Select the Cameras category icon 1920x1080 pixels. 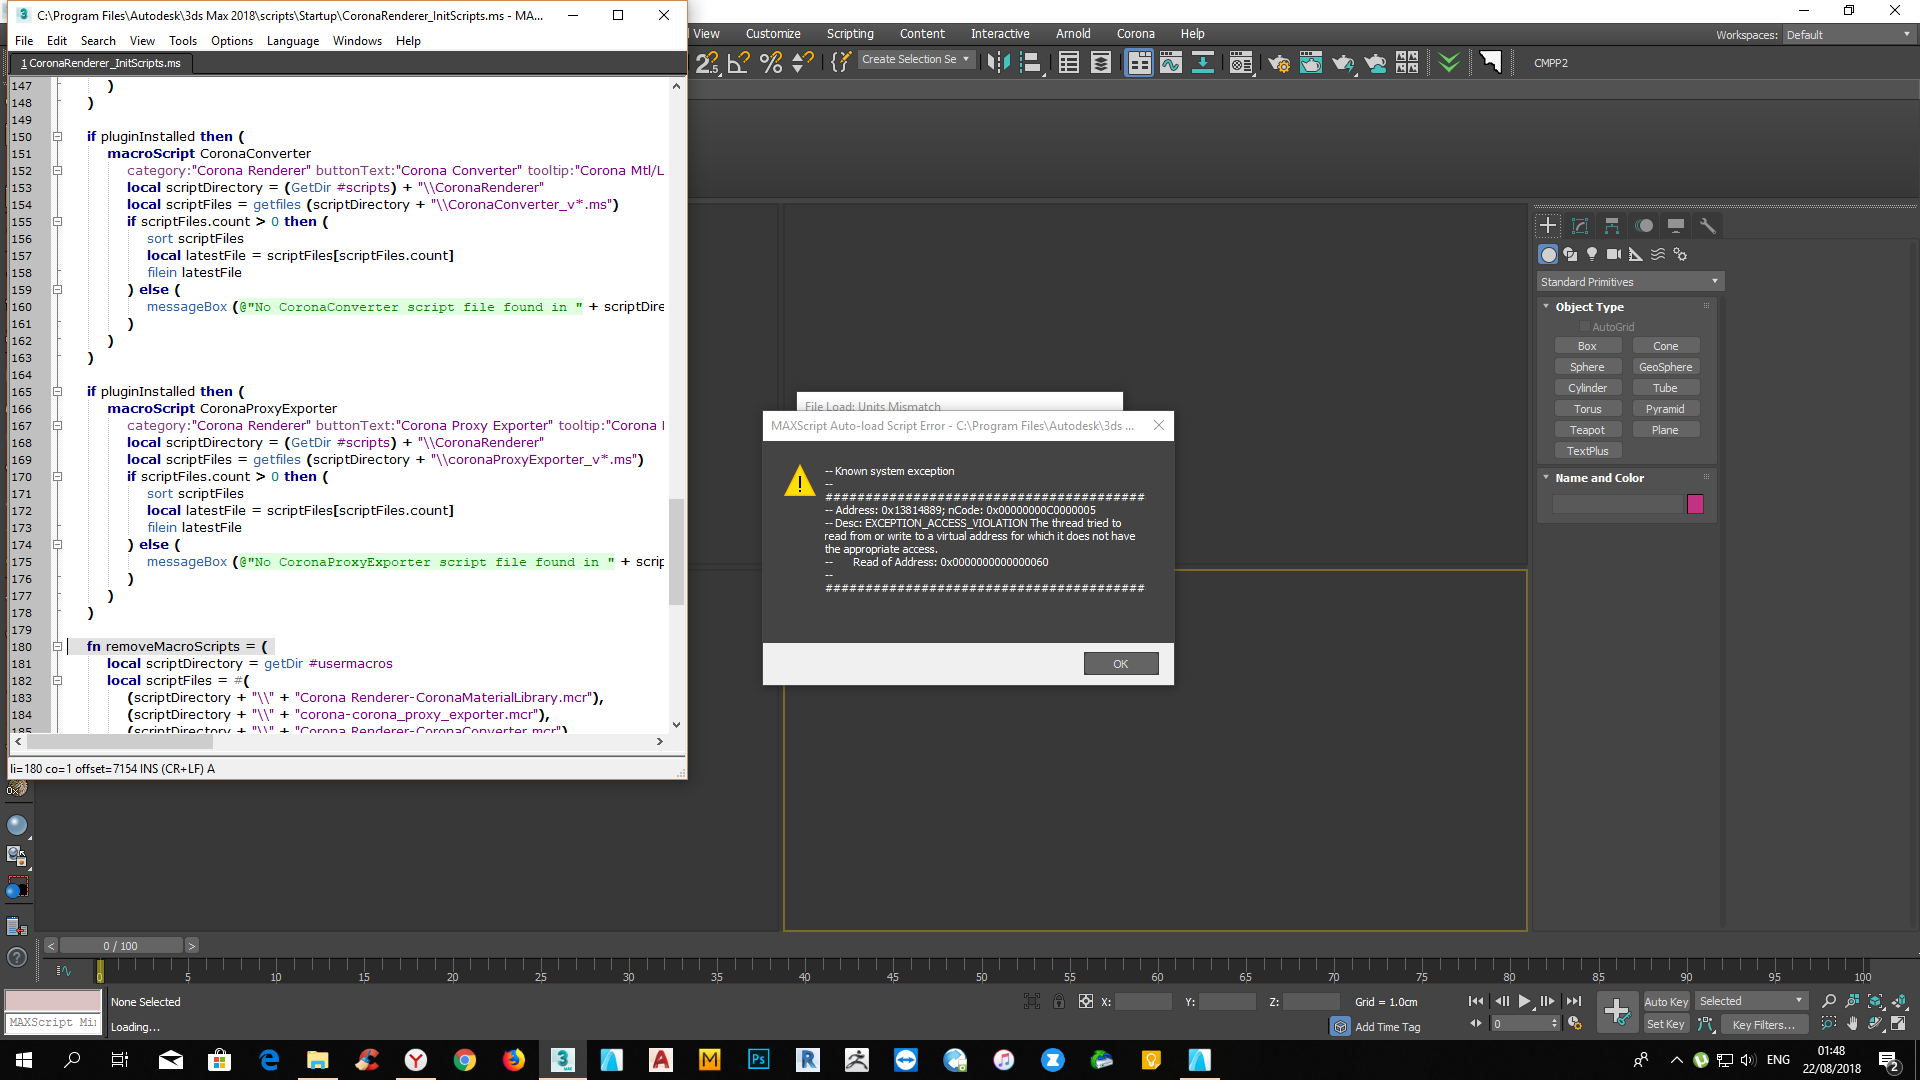click(x=1614, y=254)
